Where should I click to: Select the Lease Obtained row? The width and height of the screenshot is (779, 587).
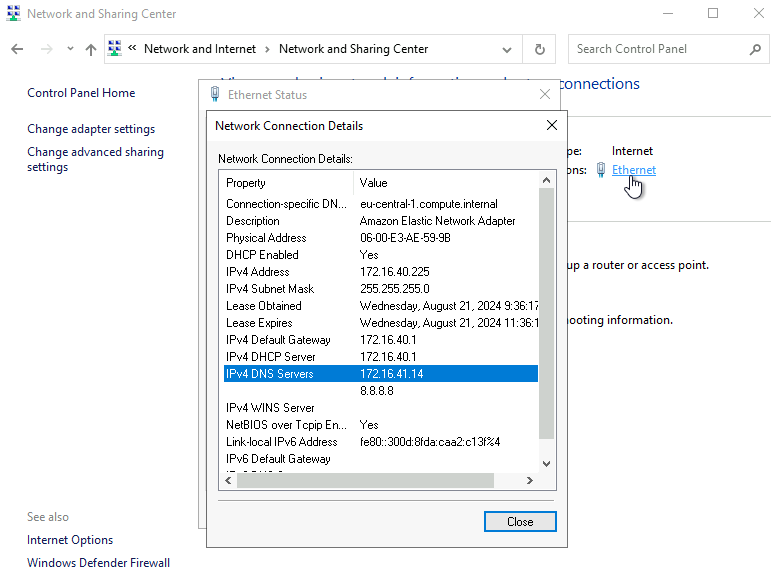[x=381, y=306]
